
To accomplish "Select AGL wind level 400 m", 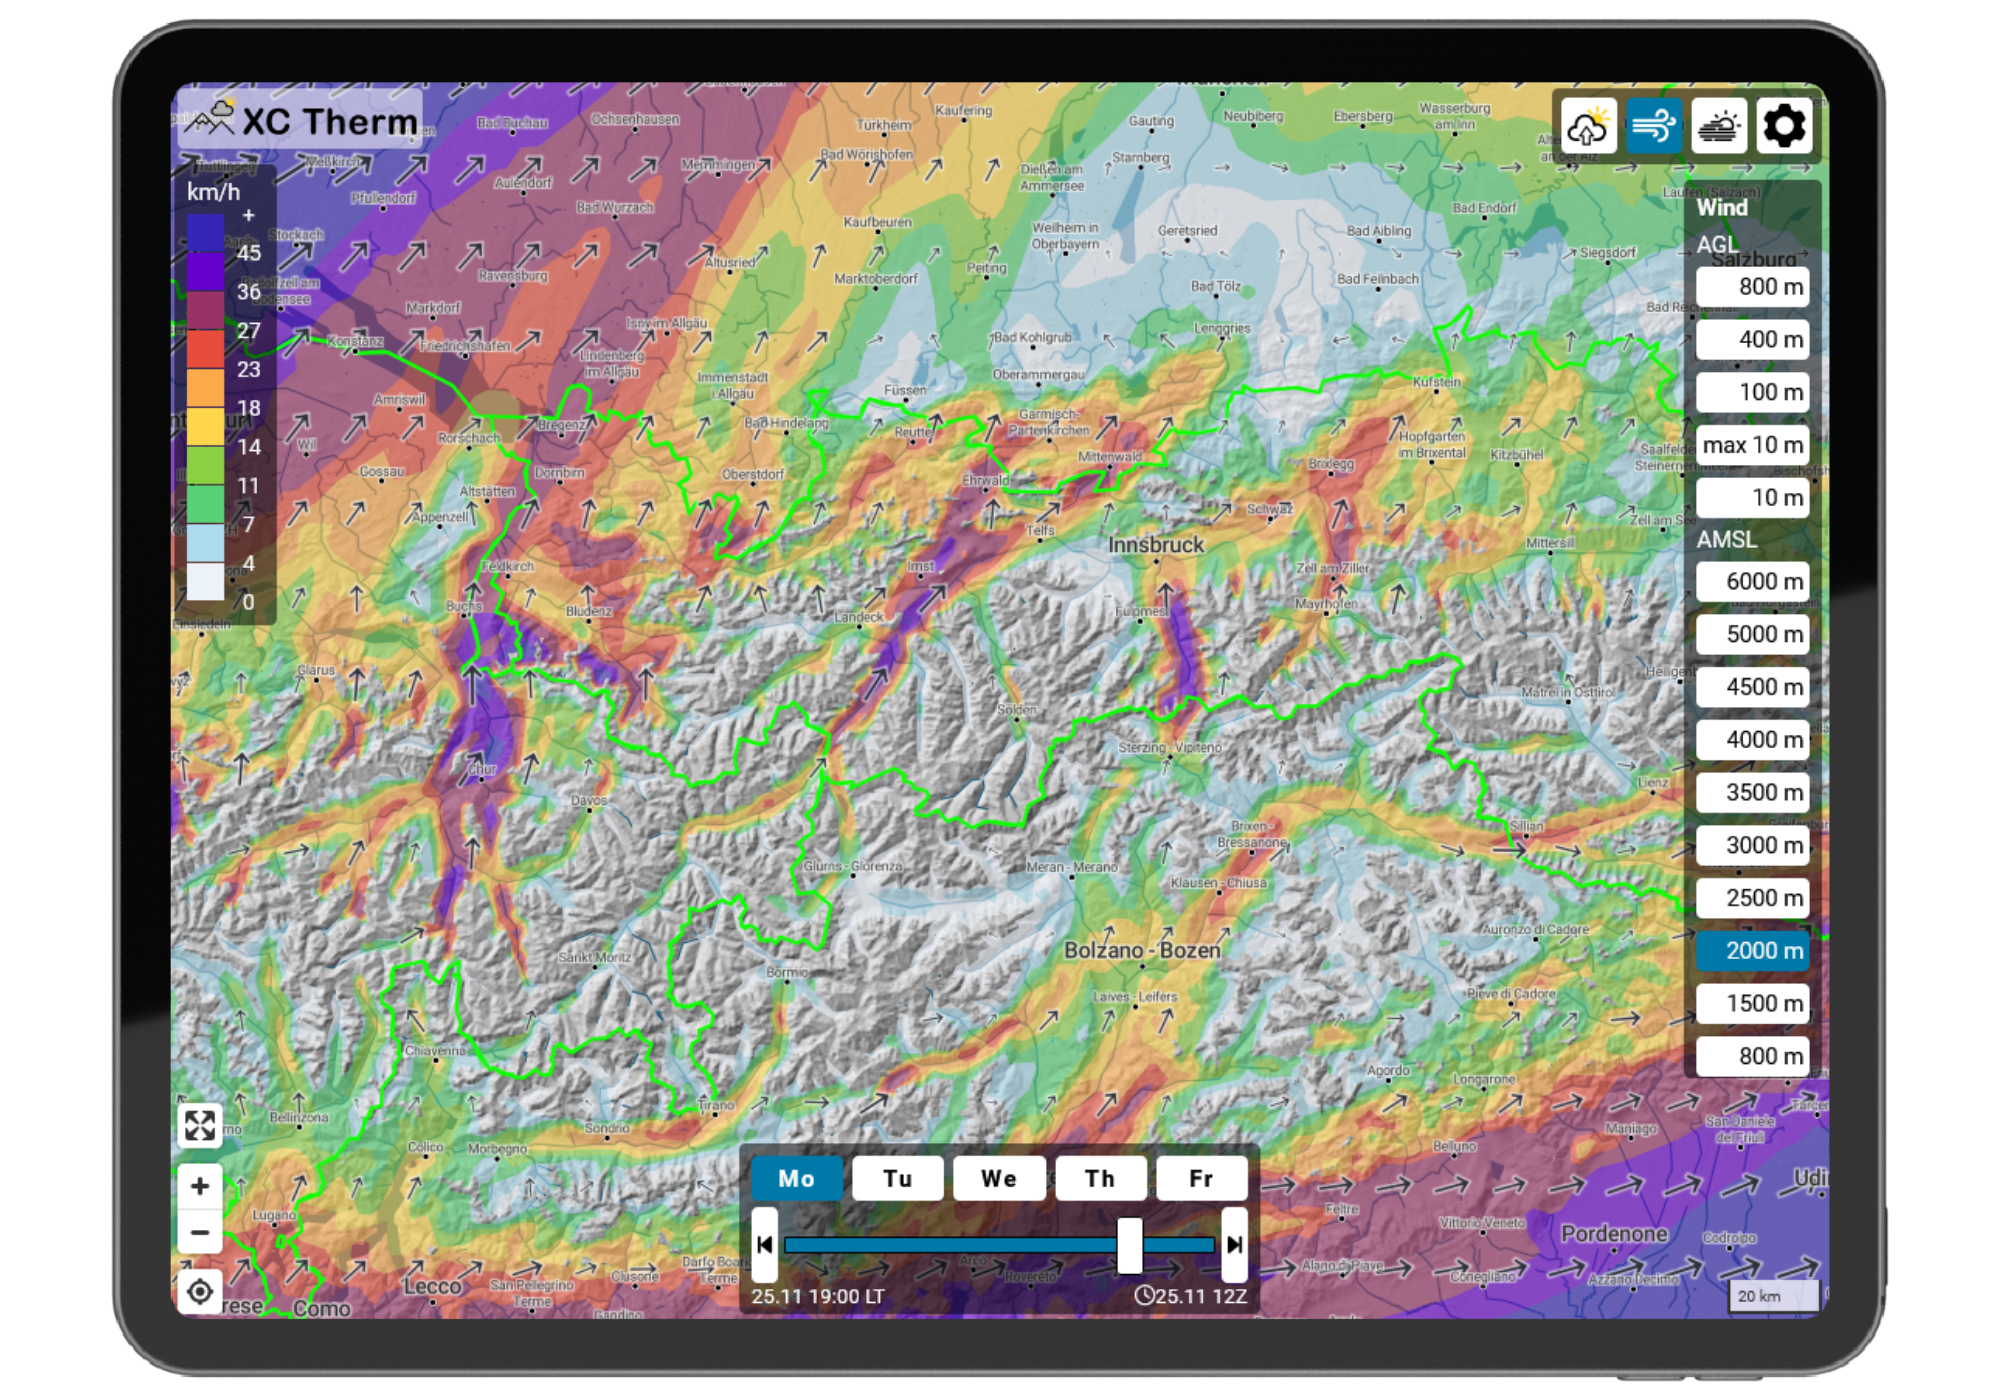I will (x=1753, y=339).
